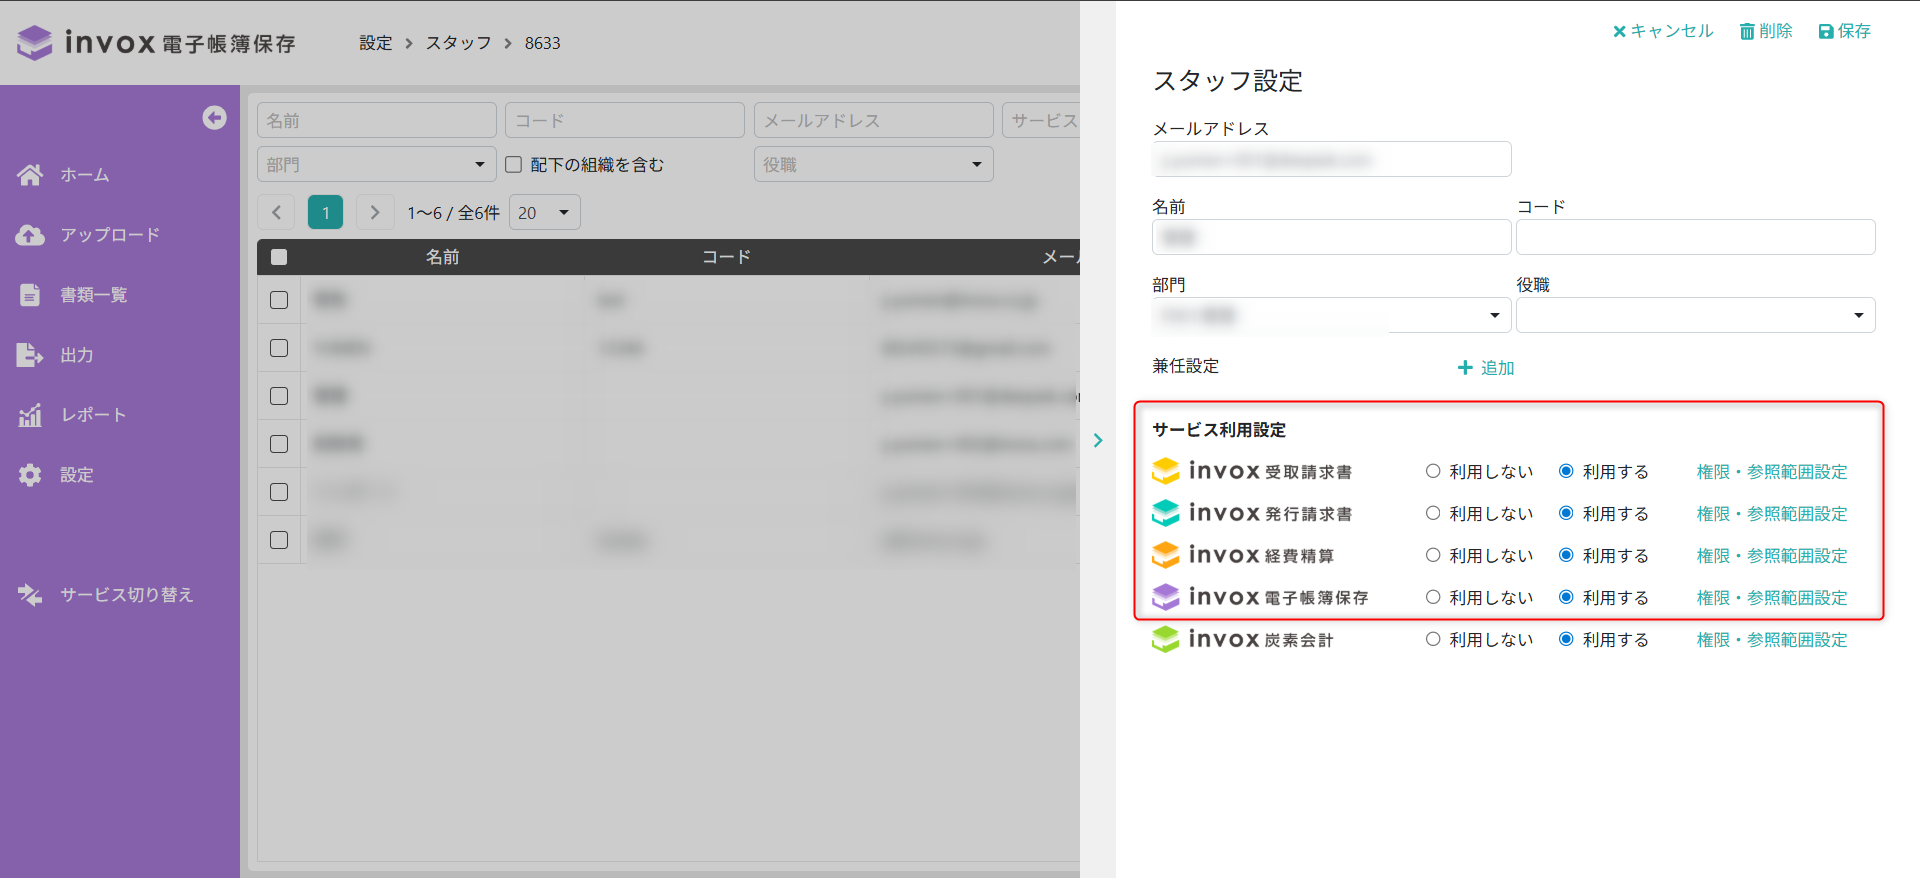The image size is (1920, 878).
Task: Open the 役職 dropdown in staff settings
Action: coord(1695,315)
